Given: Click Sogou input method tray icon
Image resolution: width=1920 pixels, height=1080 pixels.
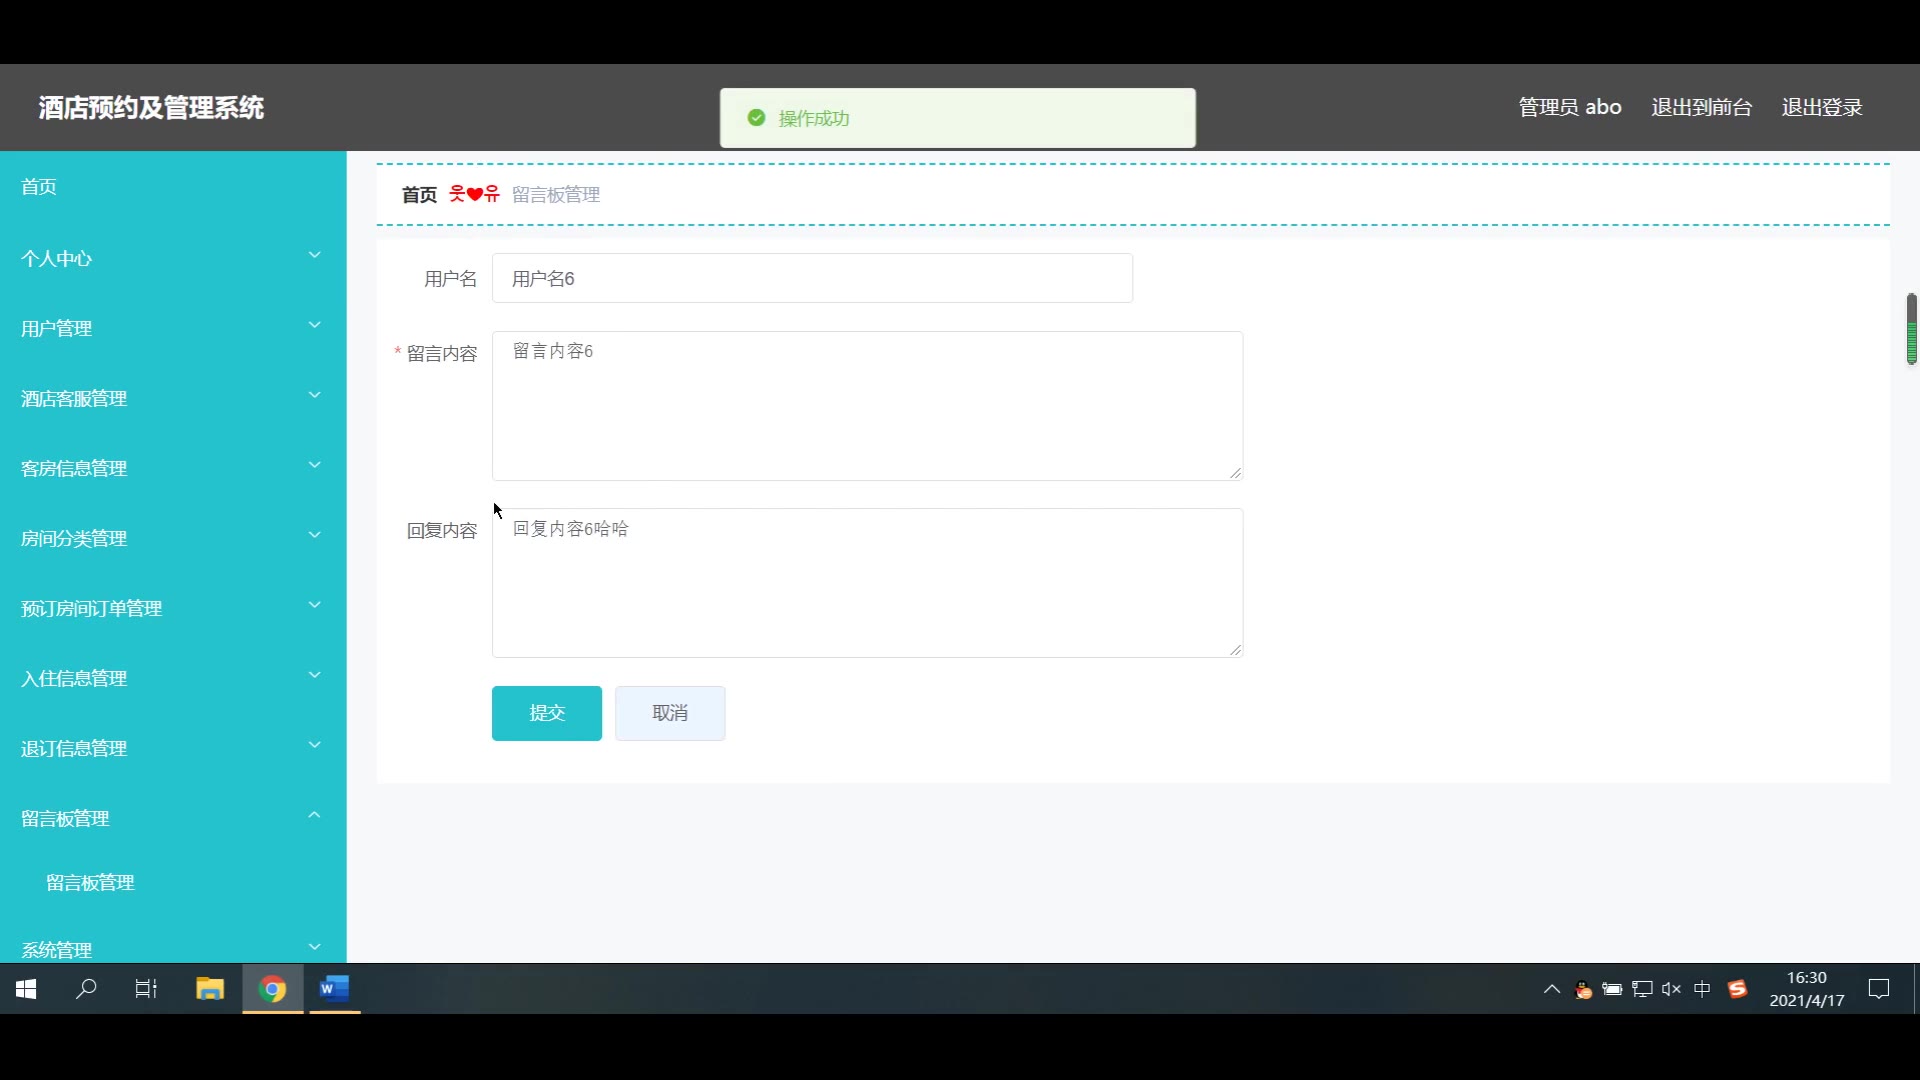Looking at the screenshot, I should click(1737, 989).
